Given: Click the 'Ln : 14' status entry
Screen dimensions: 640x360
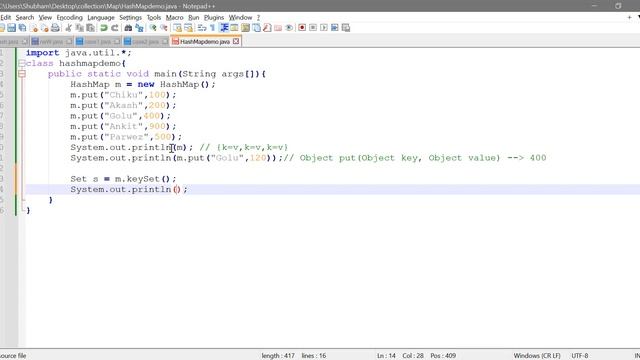Looking at the screenshot, I should 386,356.
